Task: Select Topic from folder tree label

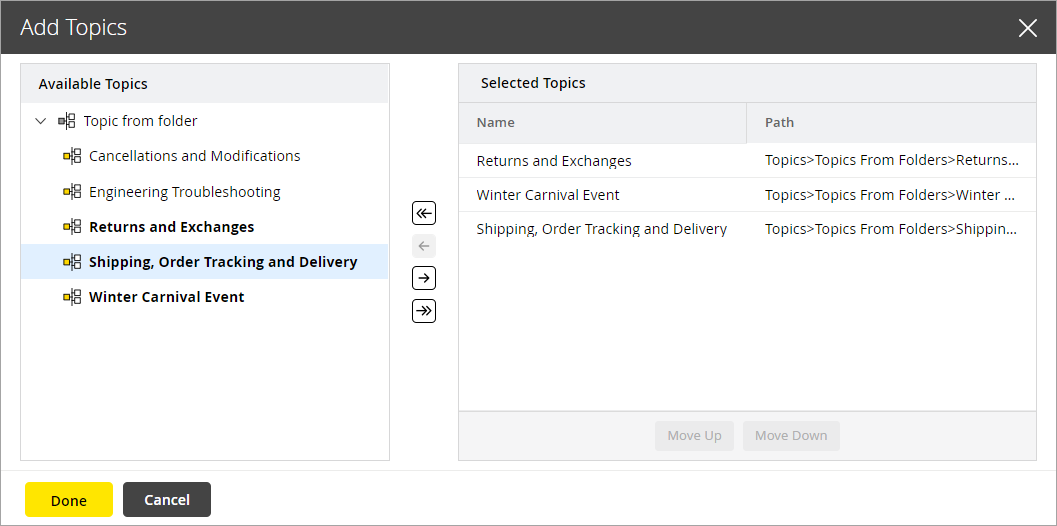Action: click(140, 121)
